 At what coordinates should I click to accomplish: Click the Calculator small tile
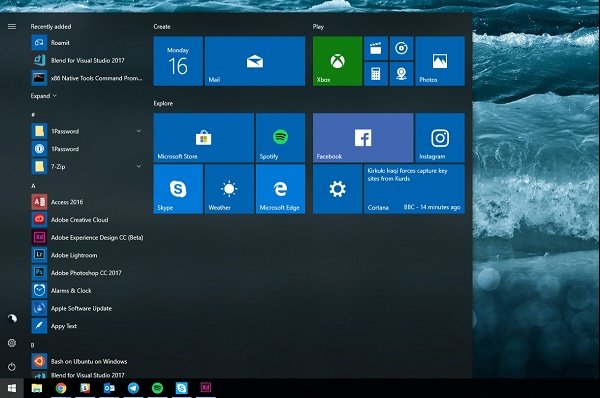point(376,74)
